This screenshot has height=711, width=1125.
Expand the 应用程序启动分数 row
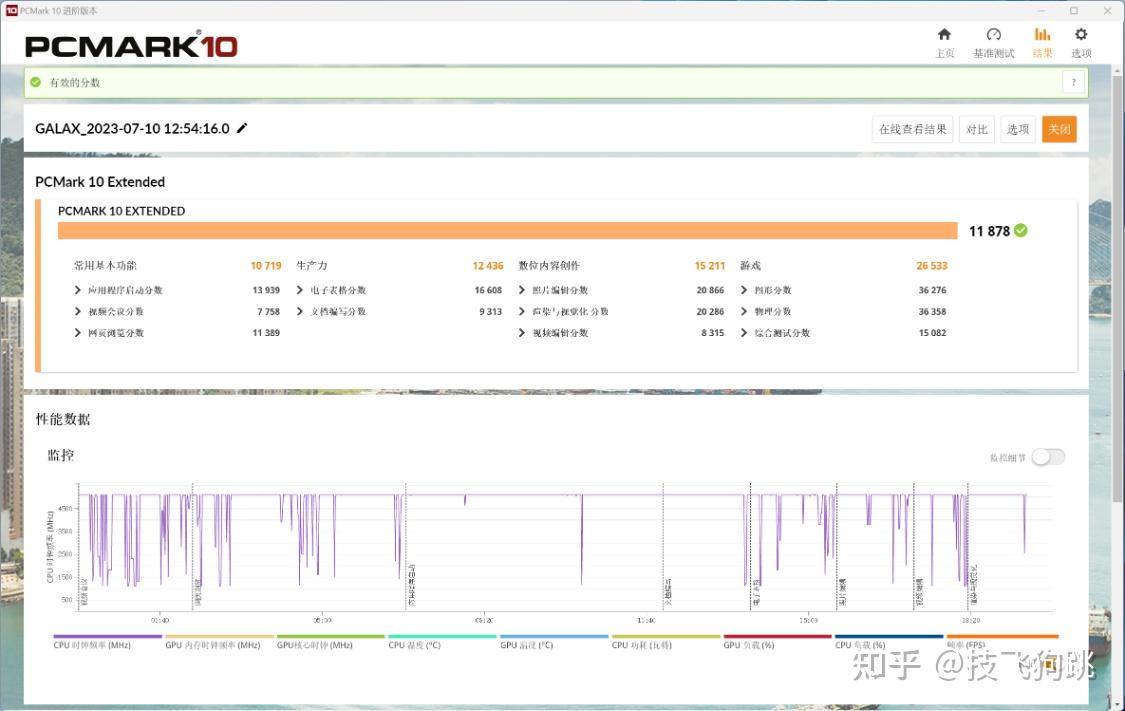coord(77,290)
